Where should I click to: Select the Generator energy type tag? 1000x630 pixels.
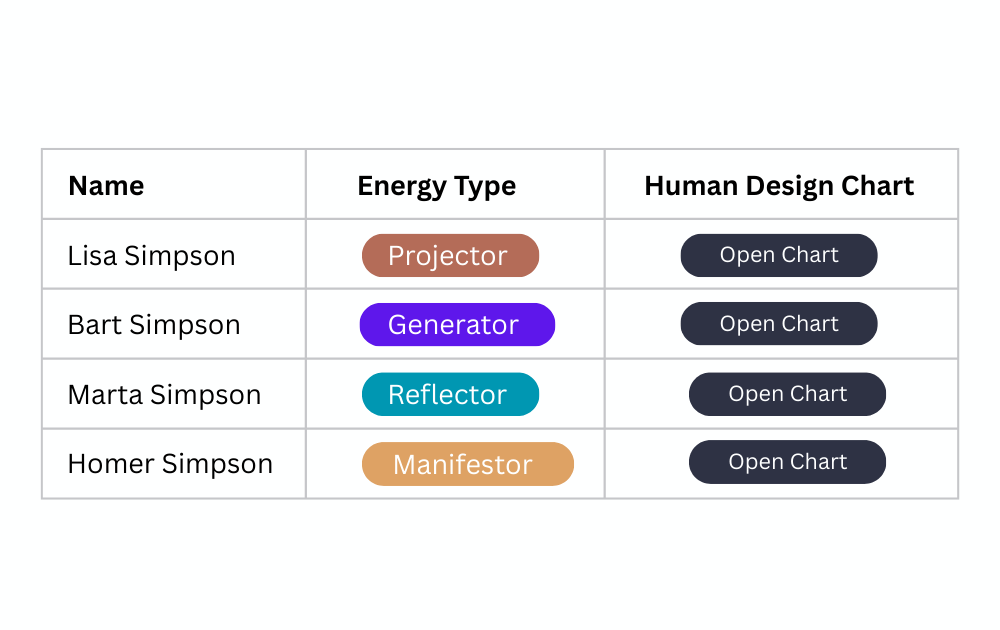[457, 325]
